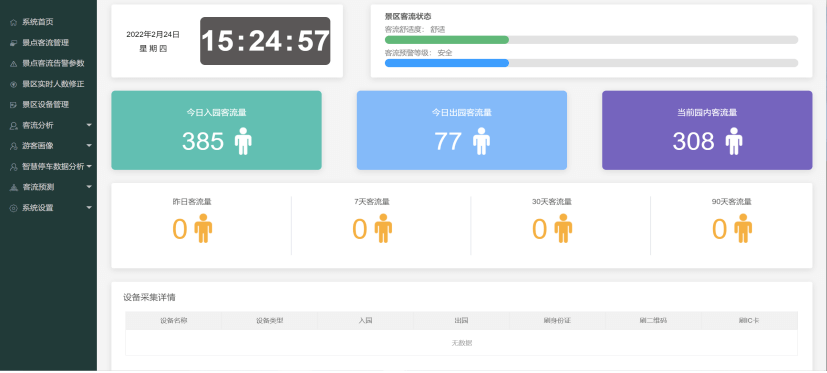Click the user icon beside 智慧停车数据分析
This screenshot has height=373, width=827.
pos(14,167)
